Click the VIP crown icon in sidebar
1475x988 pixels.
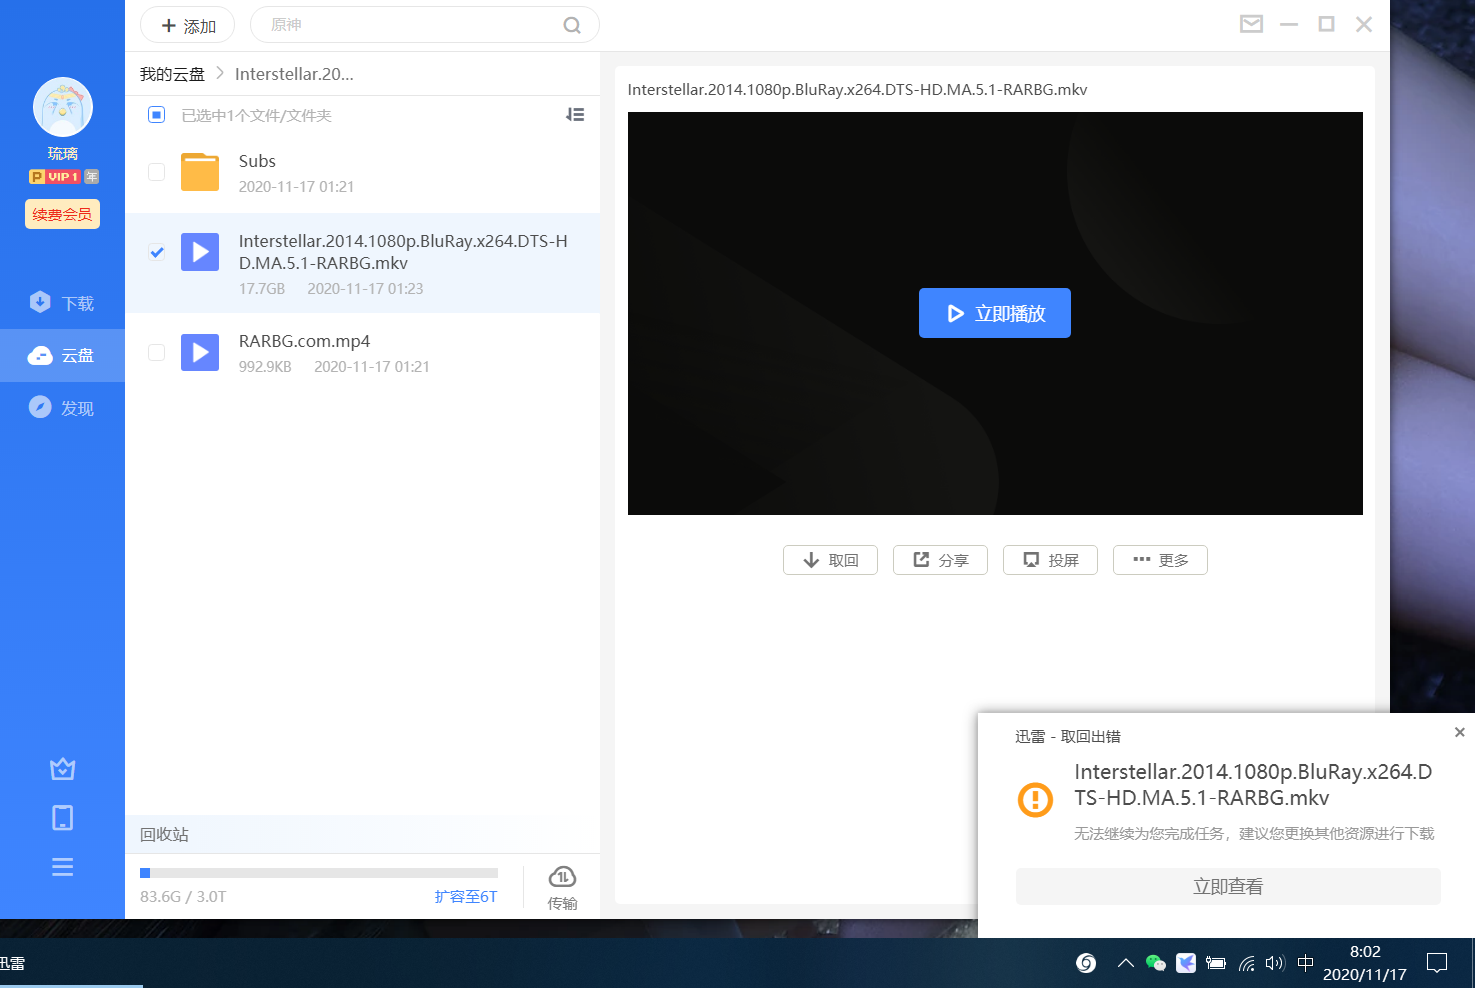point(62,769)
